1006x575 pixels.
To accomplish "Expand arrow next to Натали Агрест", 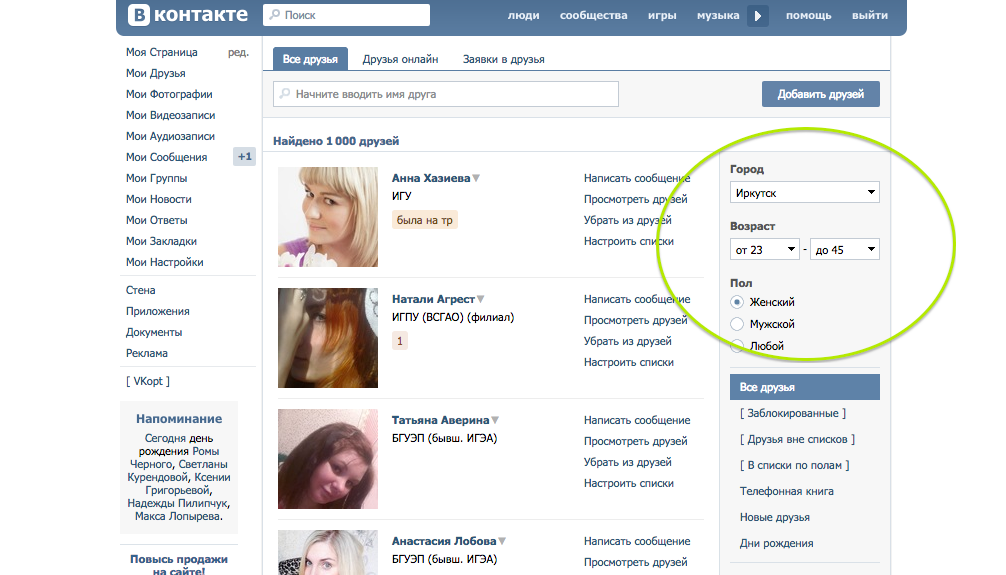I will click(481, 299).
